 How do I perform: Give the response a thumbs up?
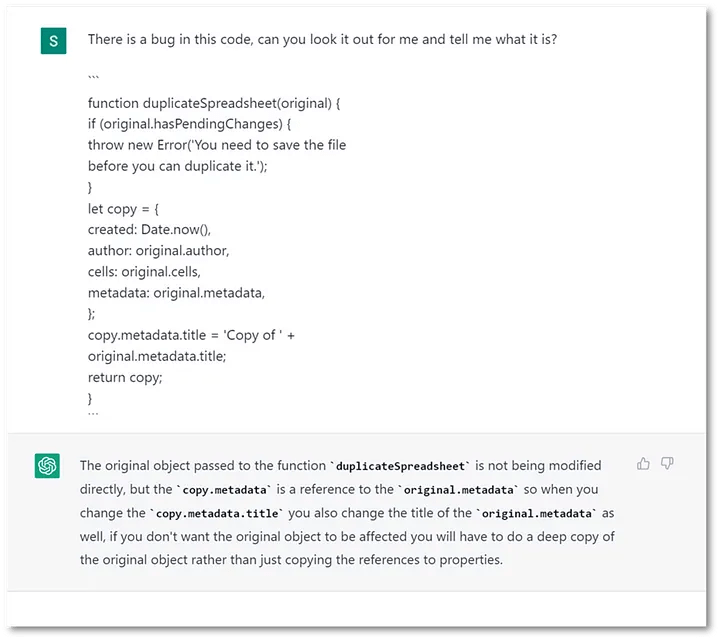[x=643, y=464]
